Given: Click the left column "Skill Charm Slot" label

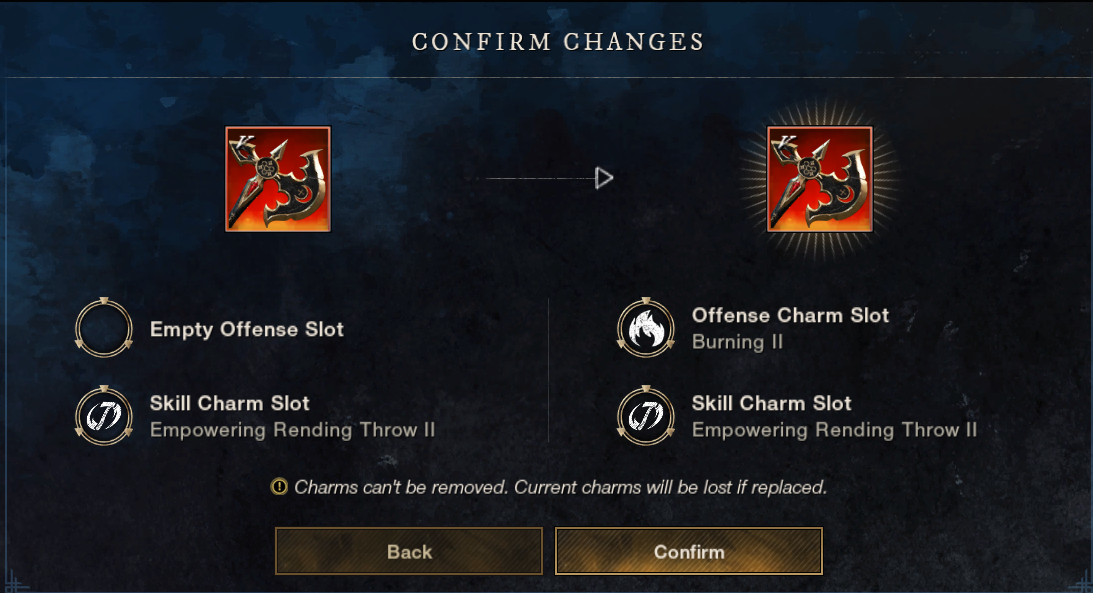Looking at the screenshot, I should coord(230,403).
